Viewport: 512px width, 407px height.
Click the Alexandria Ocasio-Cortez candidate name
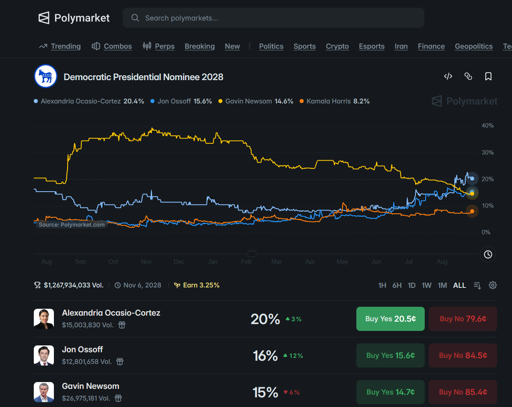click(x=111, y=313)
